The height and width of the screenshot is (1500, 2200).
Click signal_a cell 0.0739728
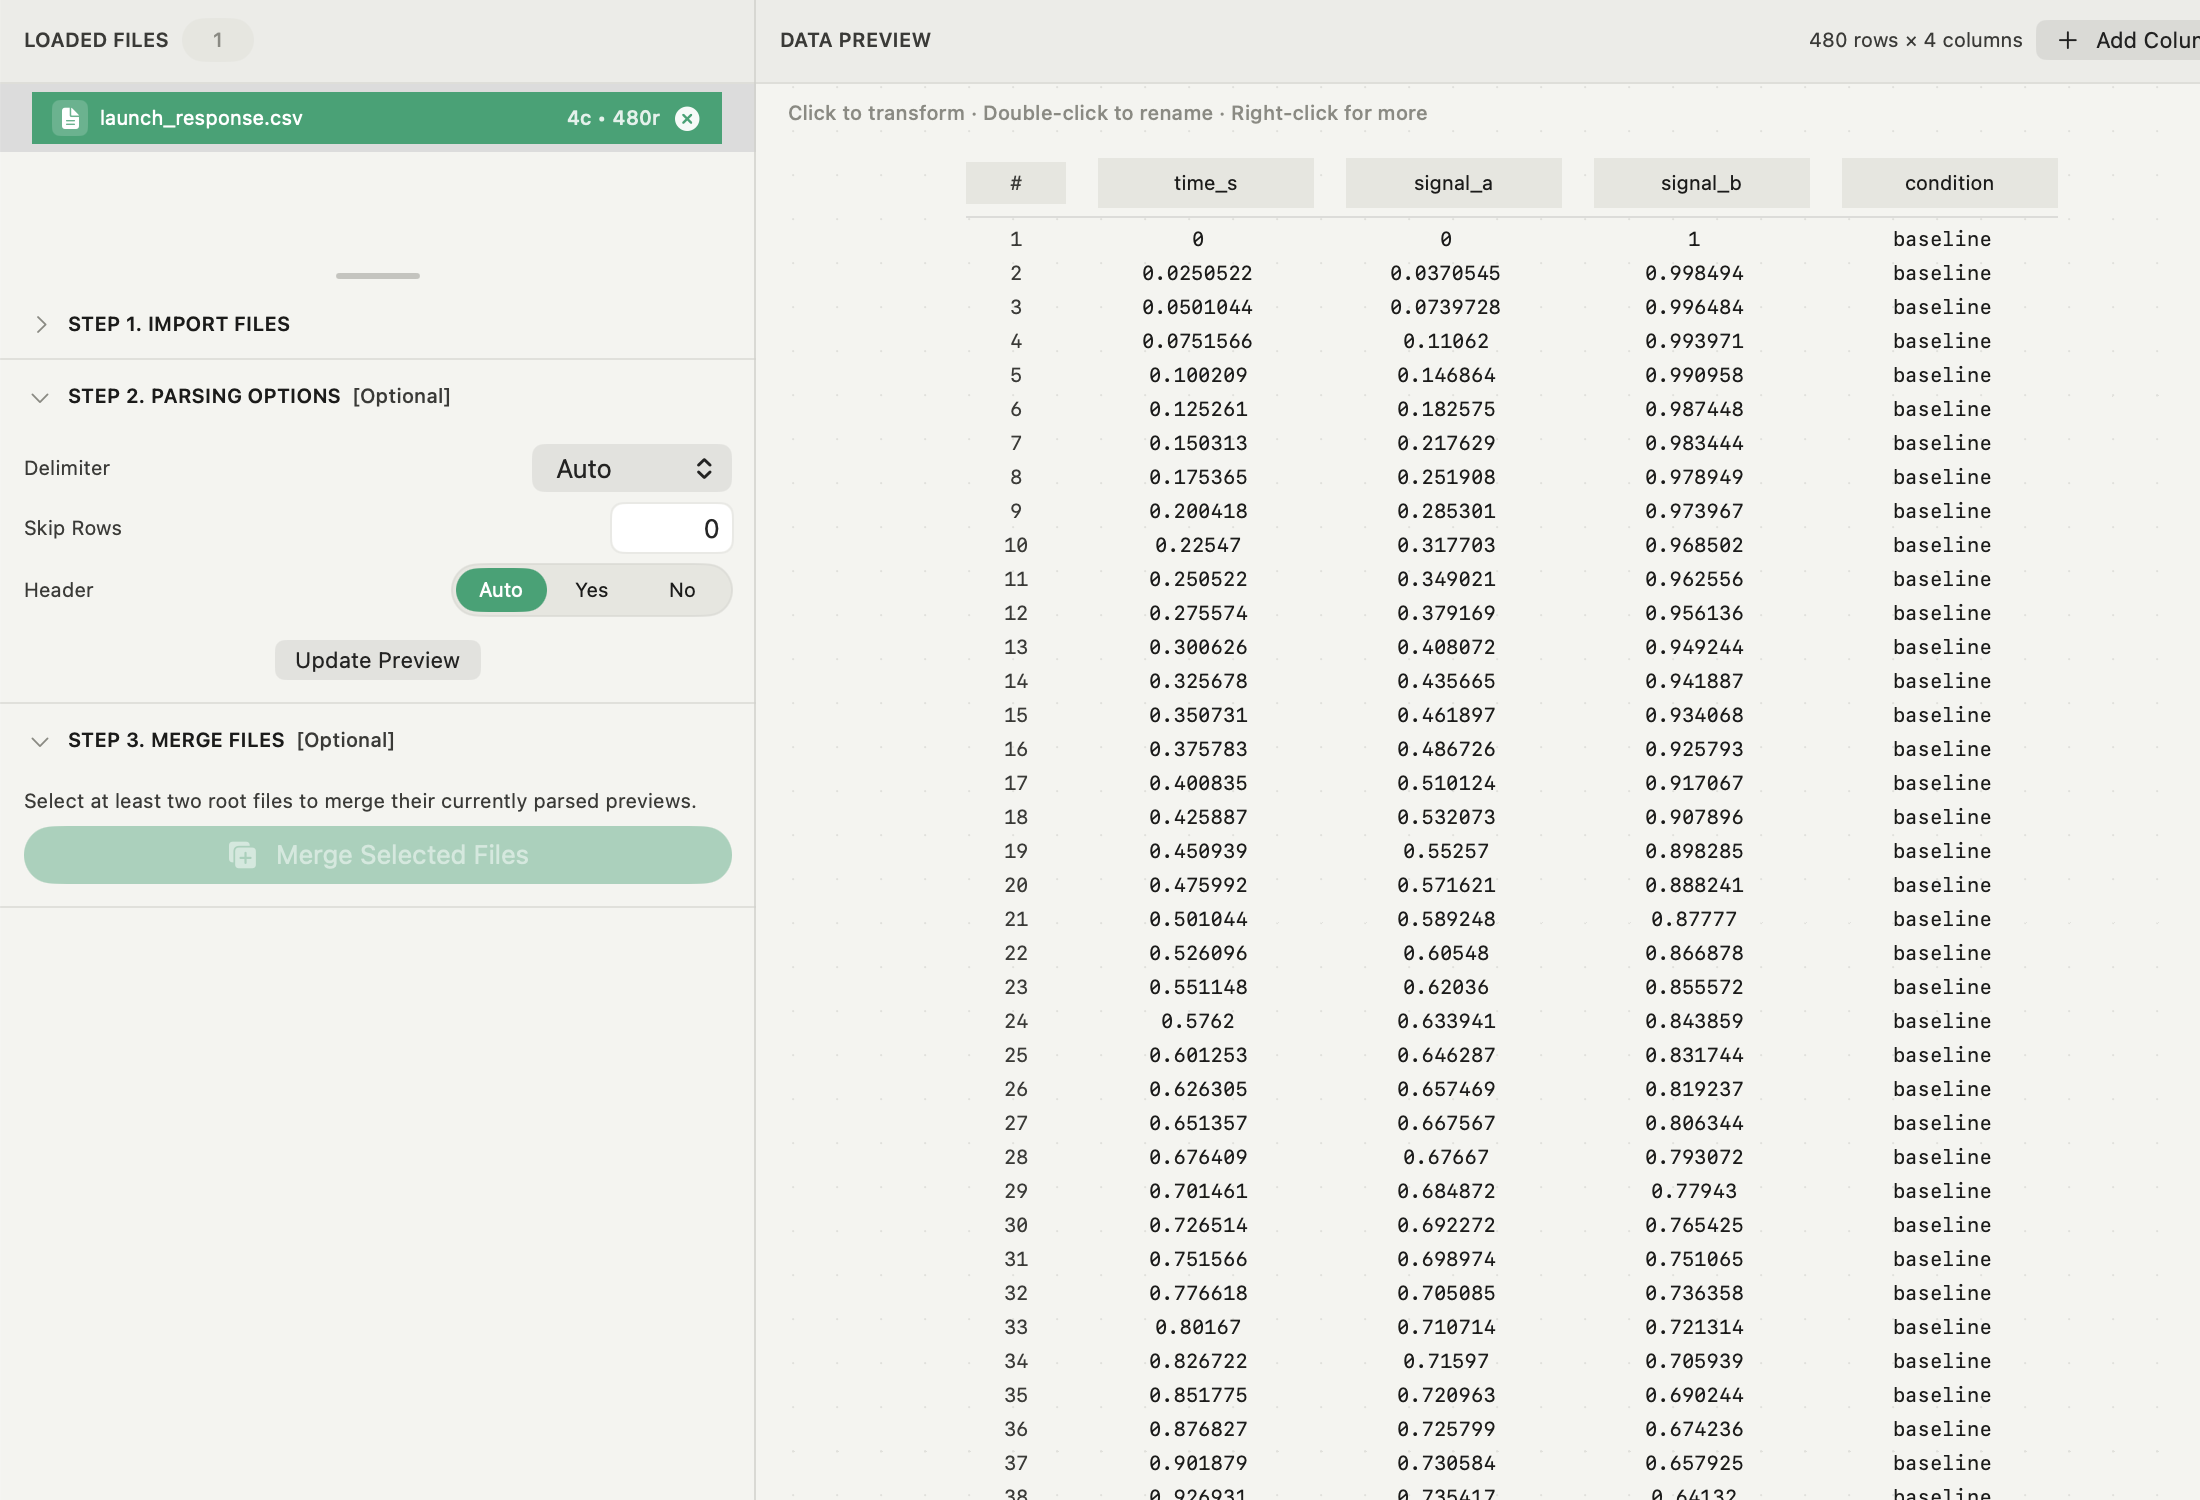[x=1446, y=307]
